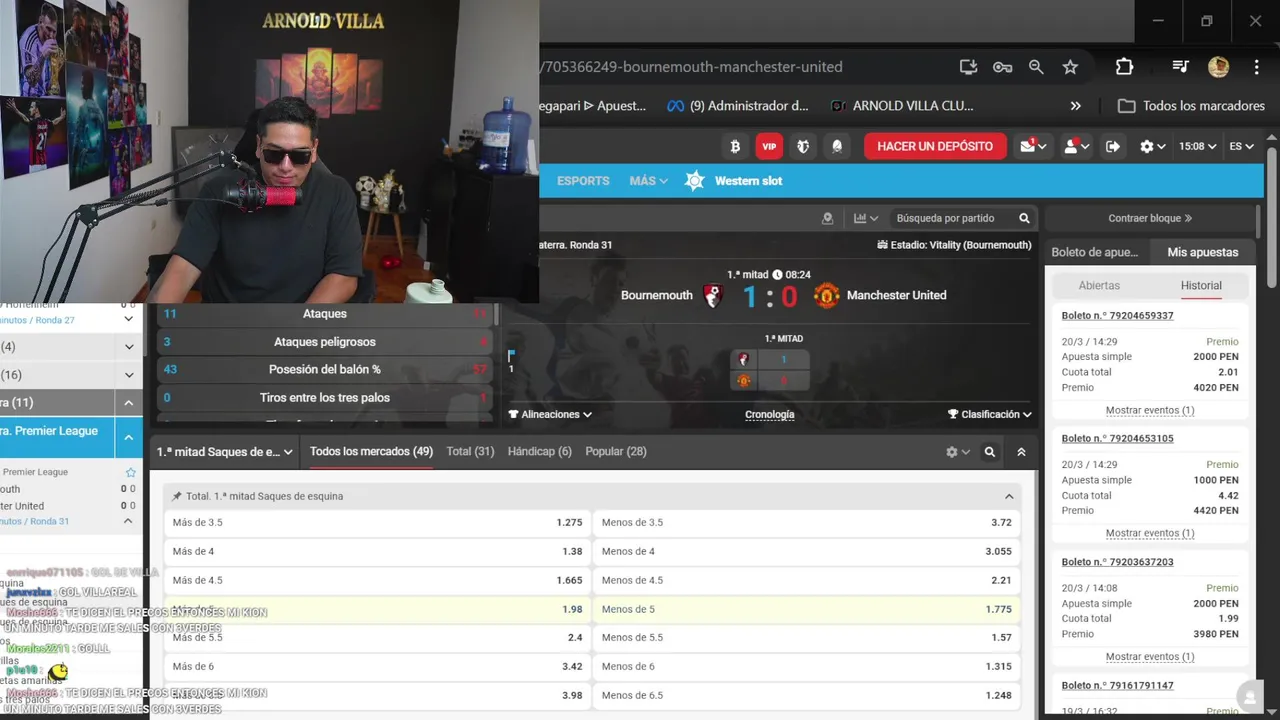Screen dimensions: 1280x720
Task: Click the HACER UN DEPÓSITO button
Action: (935, 146)
